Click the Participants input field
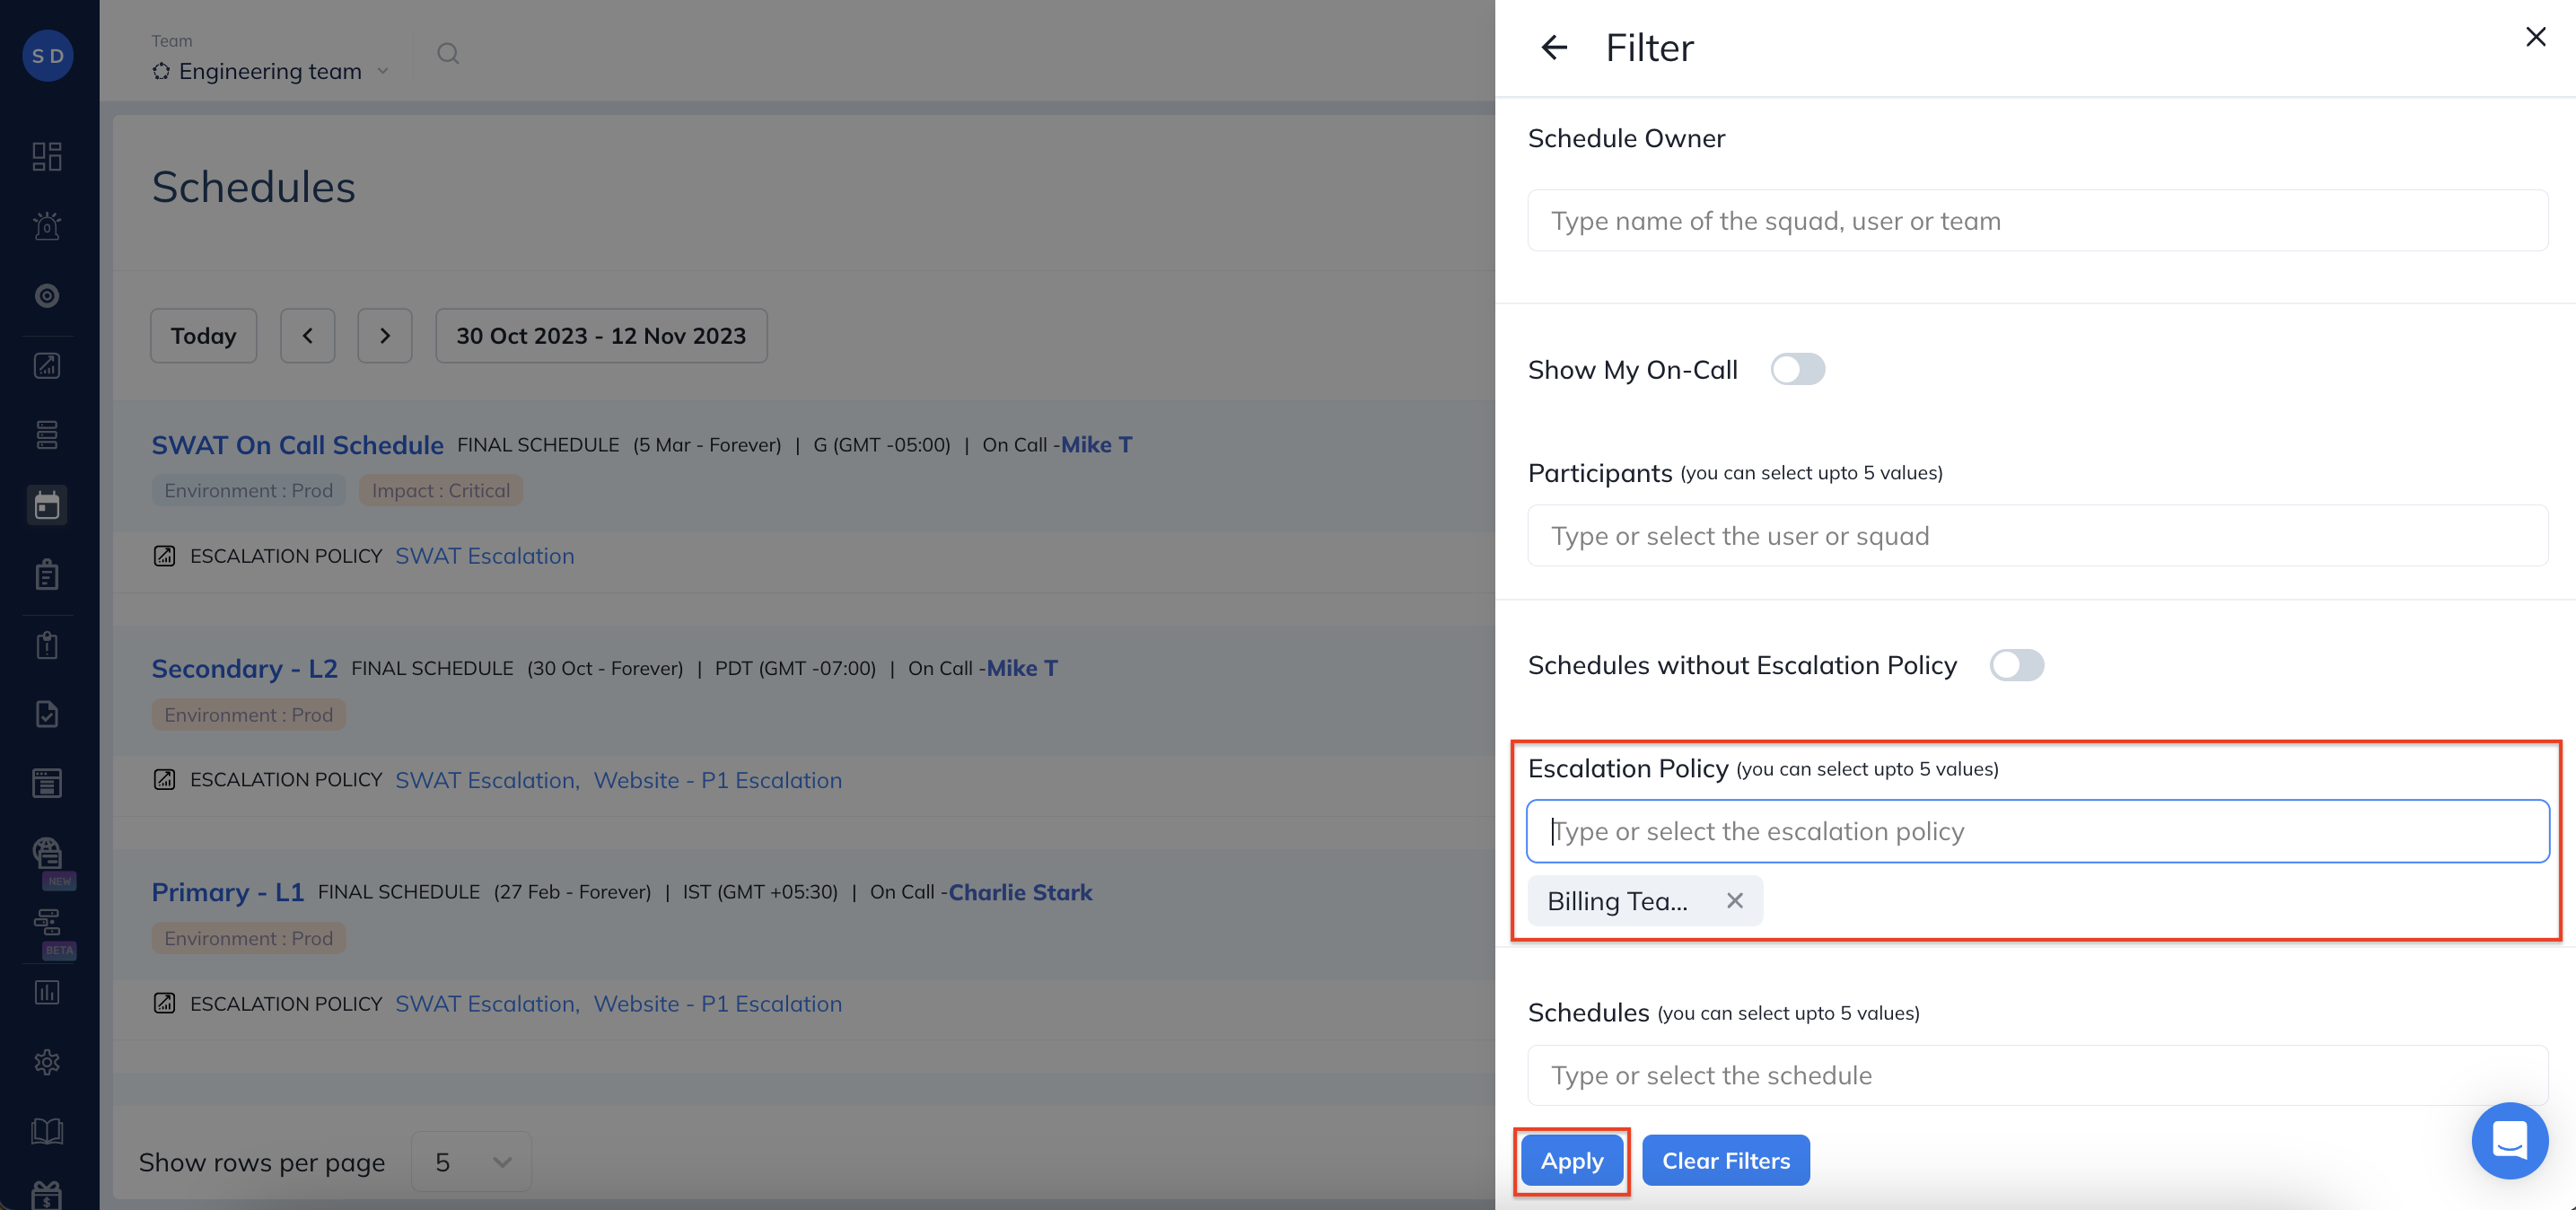Viewport: 2576px width, 1210px height. pyautogui.click(x=2036, y=535)
